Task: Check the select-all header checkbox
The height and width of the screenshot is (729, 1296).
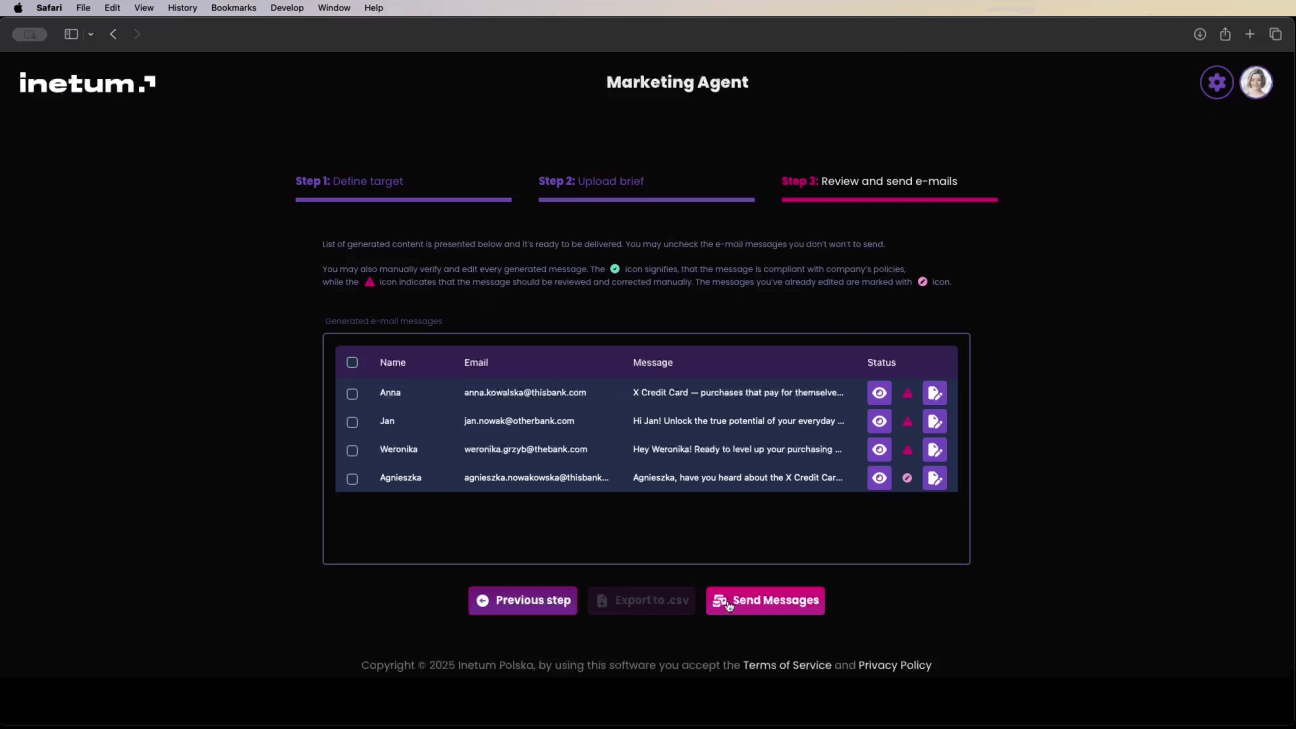Action: tap(352, 363)
